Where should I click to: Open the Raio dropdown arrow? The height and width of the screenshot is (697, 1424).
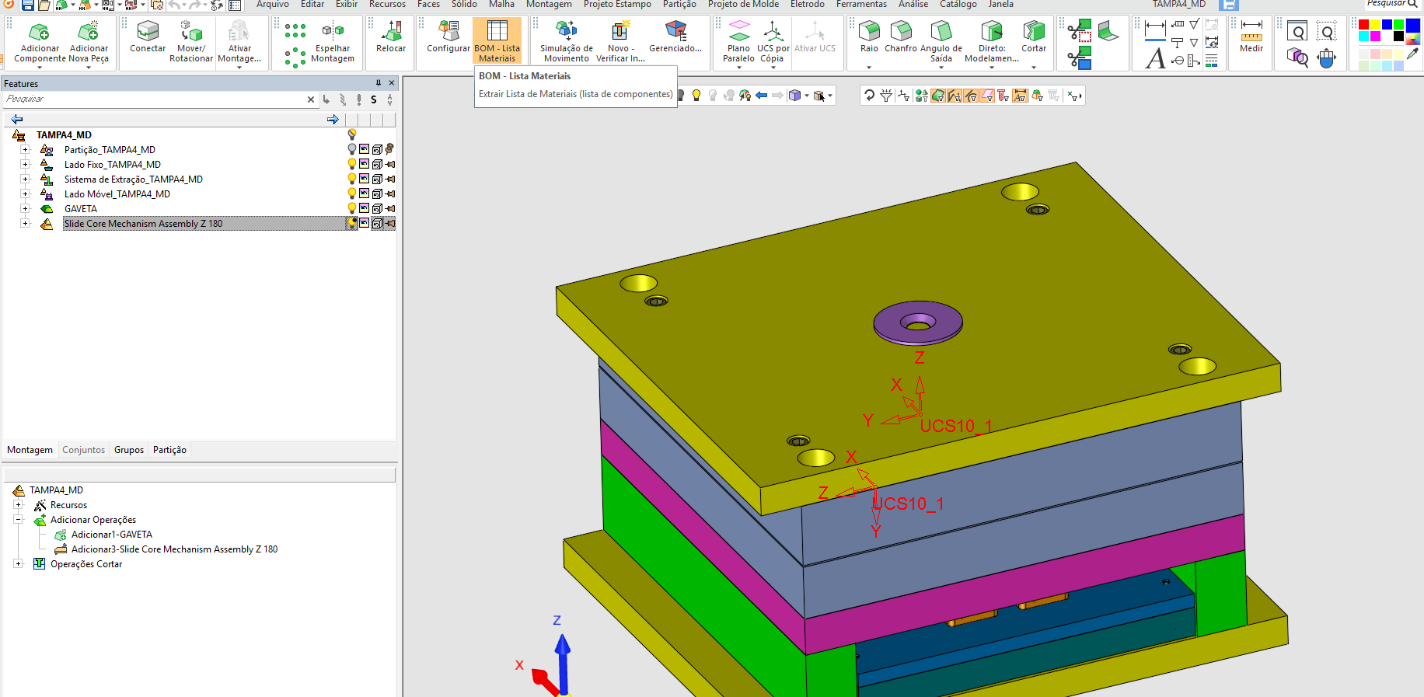(x=869, y=67)
